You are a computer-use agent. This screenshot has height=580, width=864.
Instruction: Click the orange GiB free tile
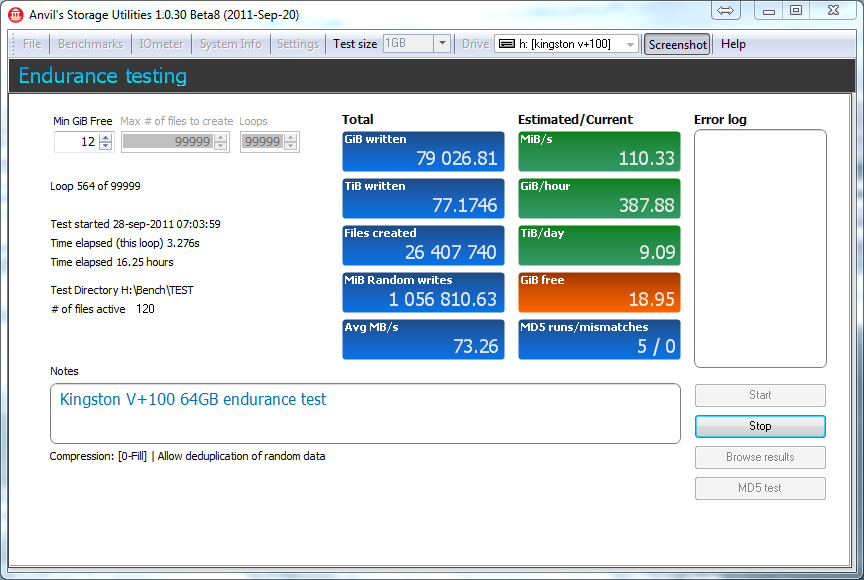599,292
